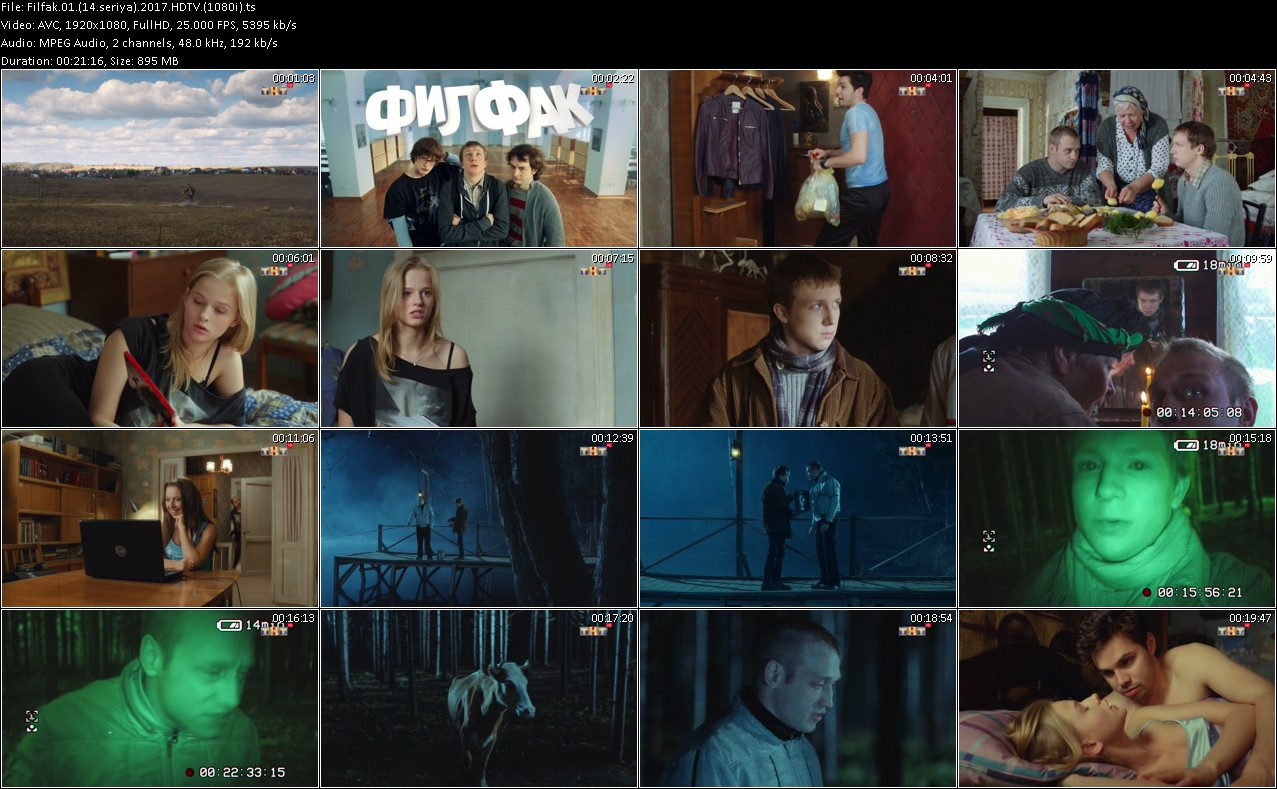Click the battery icon in the 00:16:13 frame
Image resolution: width=1277 pixels, height=789 pixels.
[x=229, y=625]
